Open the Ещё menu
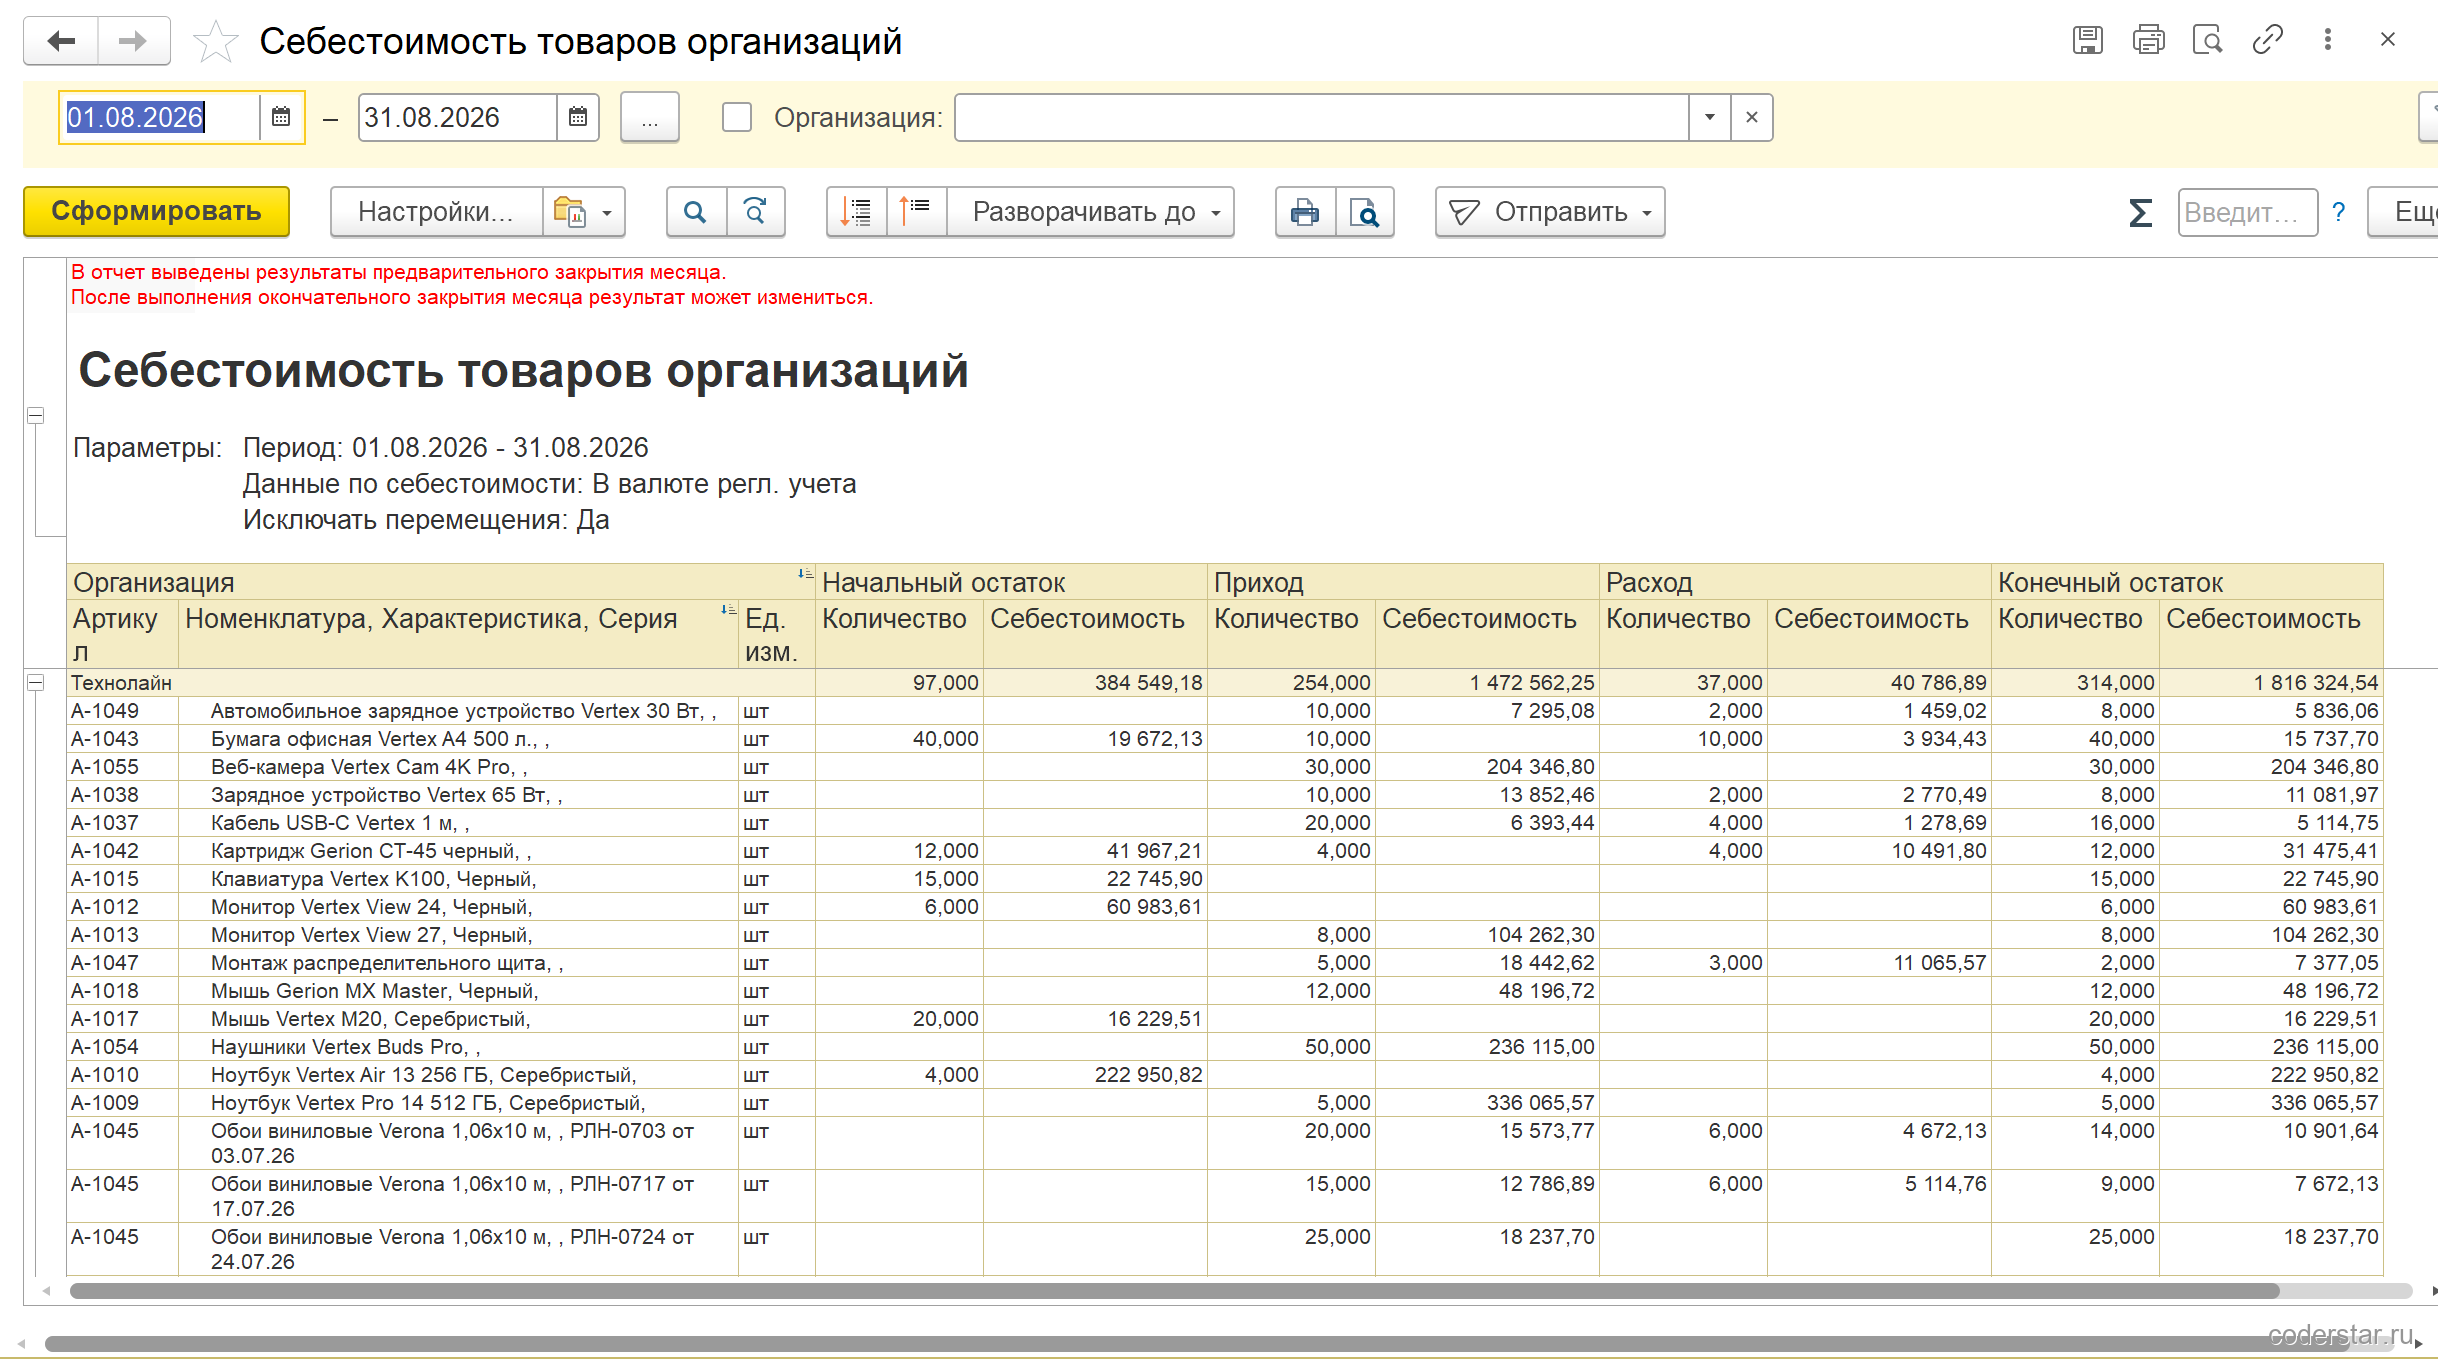Screen dimensions: 2438x1359 (x=2404, y=212)
